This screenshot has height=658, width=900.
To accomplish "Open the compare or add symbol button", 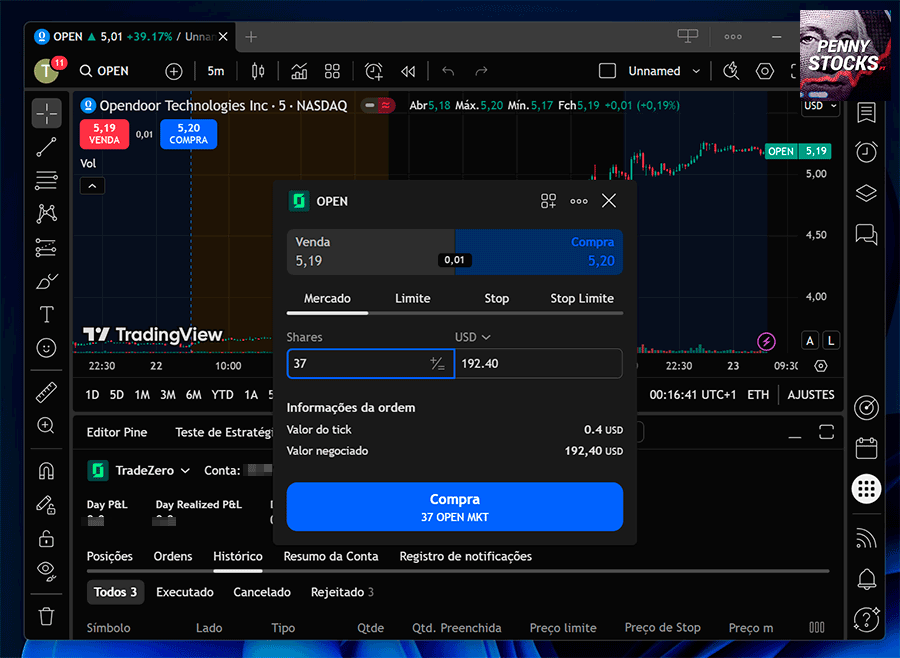I will (174, 71).
